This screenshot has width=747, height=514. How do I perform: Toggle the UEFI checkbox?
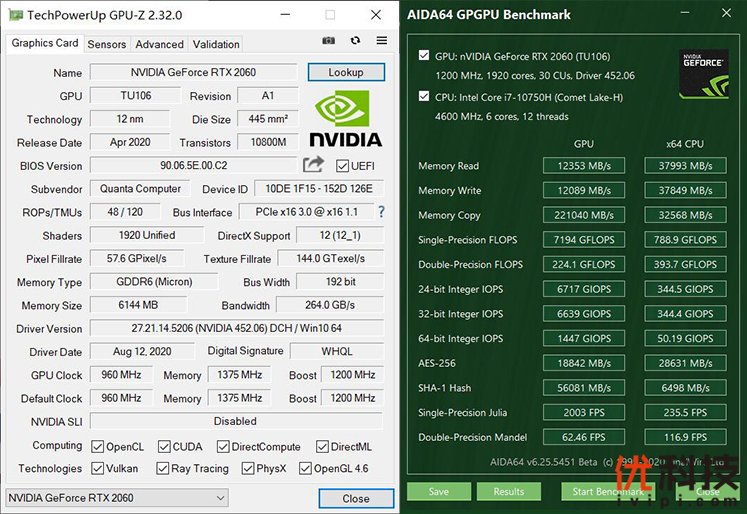click(343, 166)
